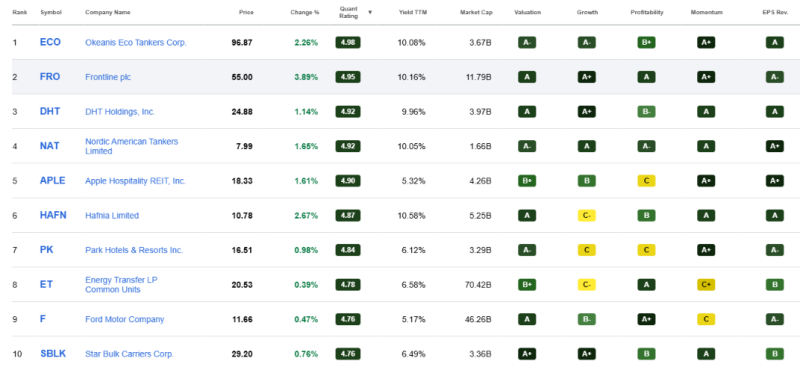Screen dimensions: 800x367
Task: Open the F ticker symbol link
Action: coord(43,320)
